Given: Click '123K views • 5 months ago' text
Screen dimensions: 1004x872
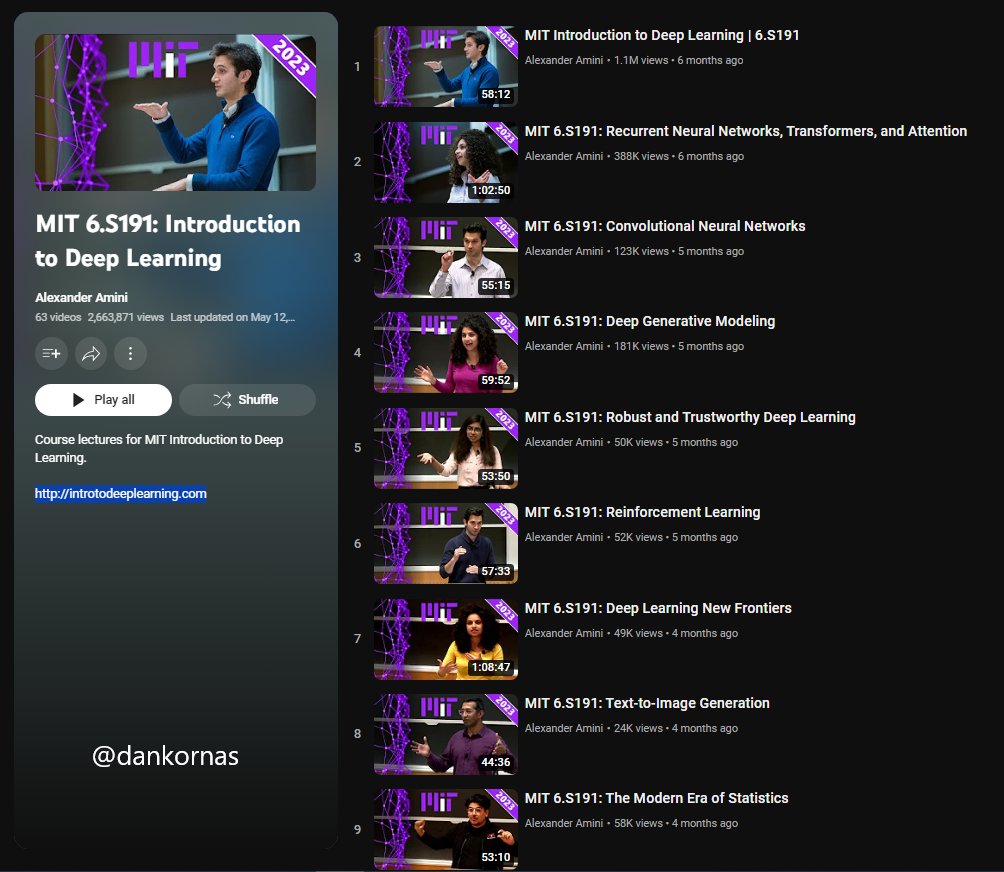Looking at the screenshot, I should click(x=679, y=251).
